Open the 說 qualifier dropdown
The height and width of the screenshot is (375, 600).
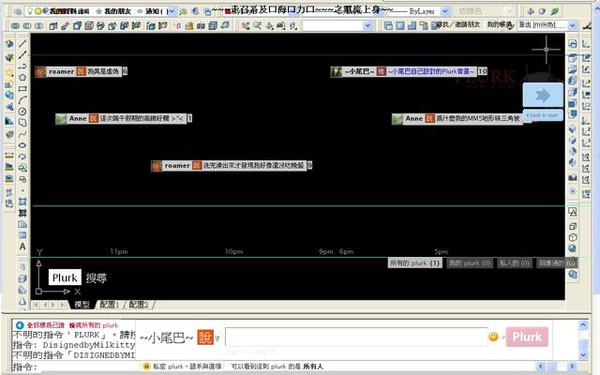point(217,338)
